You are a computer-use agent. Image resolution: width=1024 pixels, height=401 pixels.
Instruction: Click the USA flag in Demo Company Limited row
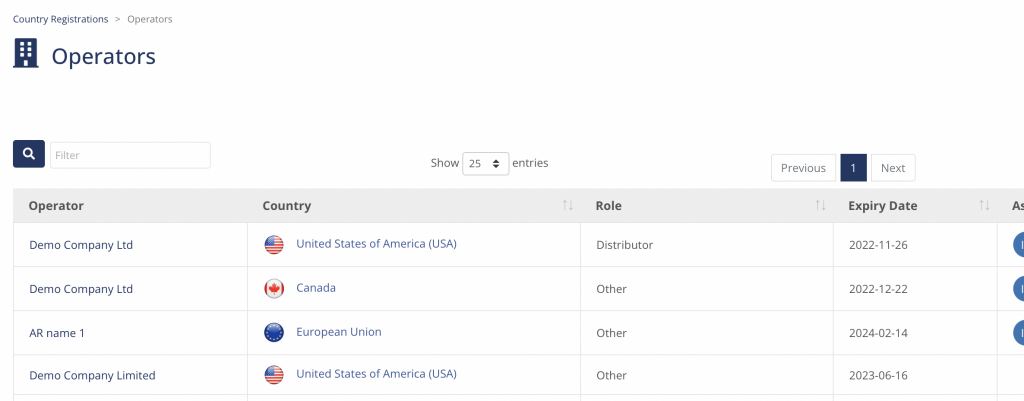pyautogui.click(x=274, y=375)
